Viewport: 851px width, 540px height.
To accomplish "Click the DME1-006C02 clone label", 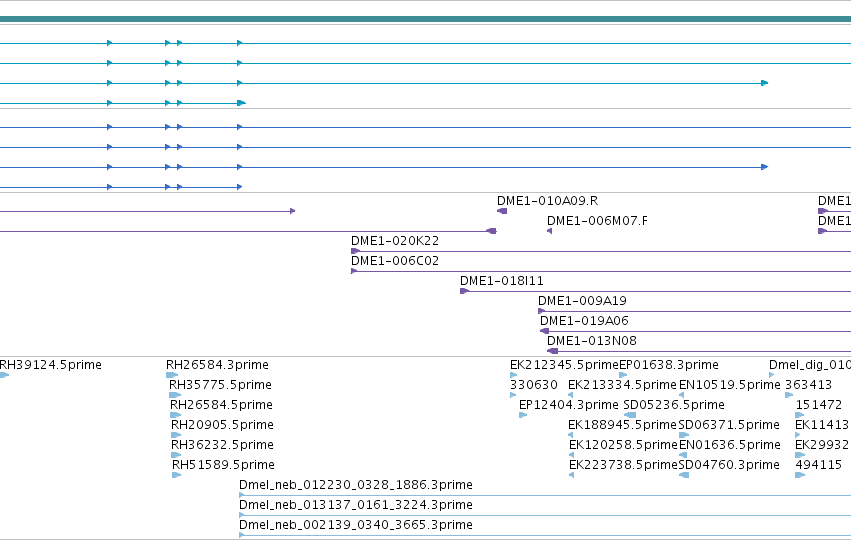I will (x=395, y=261).
